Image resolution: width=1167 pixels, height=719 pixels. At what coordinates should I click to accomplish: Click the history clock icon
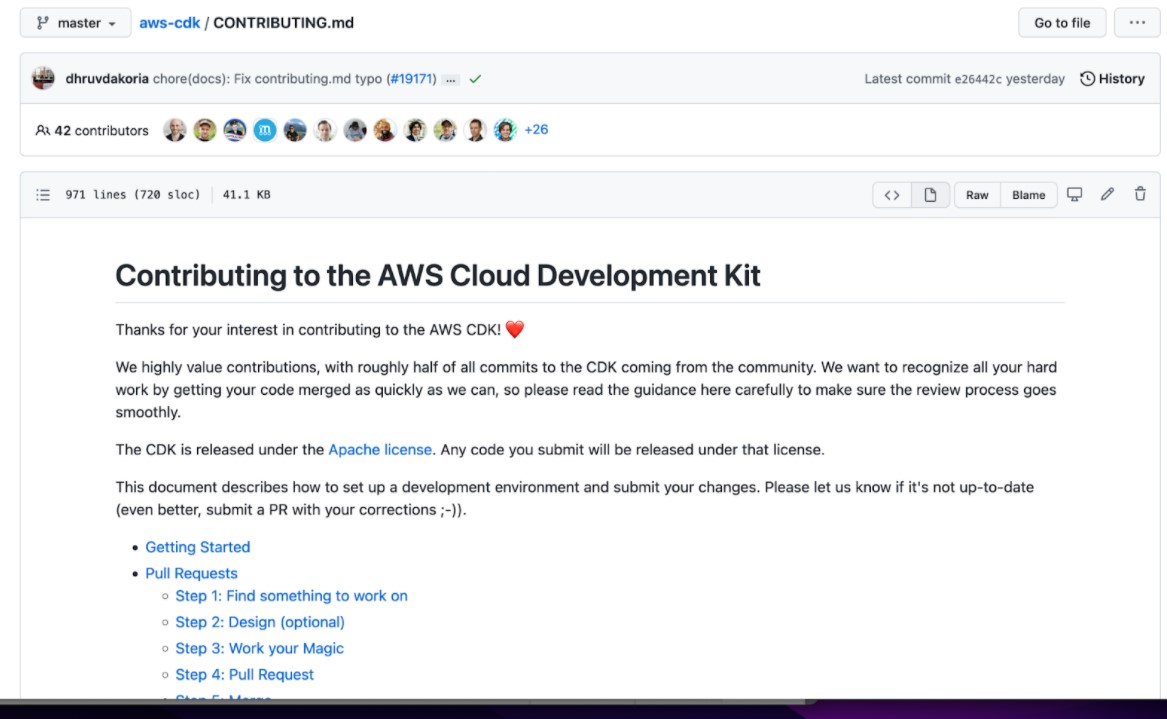point(1087,79)
